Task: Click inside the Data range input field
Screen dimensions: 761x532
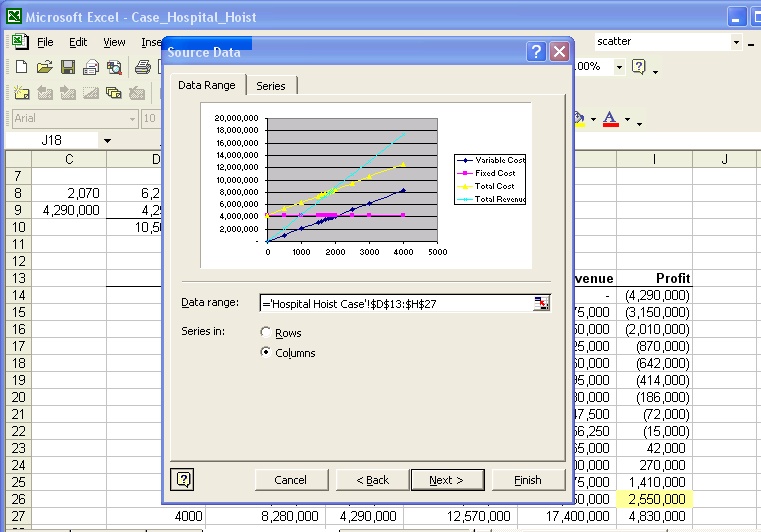Action: 395,303
